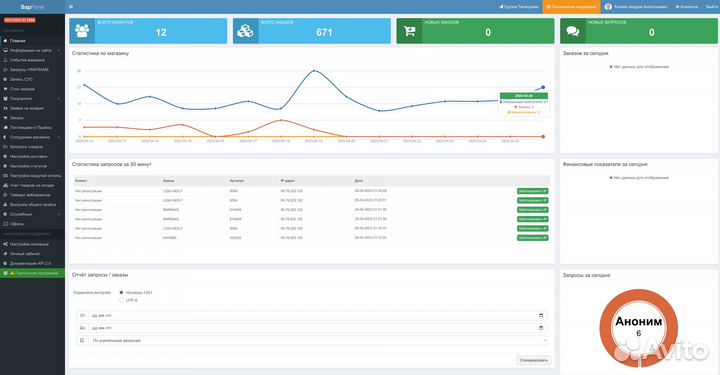
Task: Open Группа Телеграмма in the top bar
Action: coord(518,7)
